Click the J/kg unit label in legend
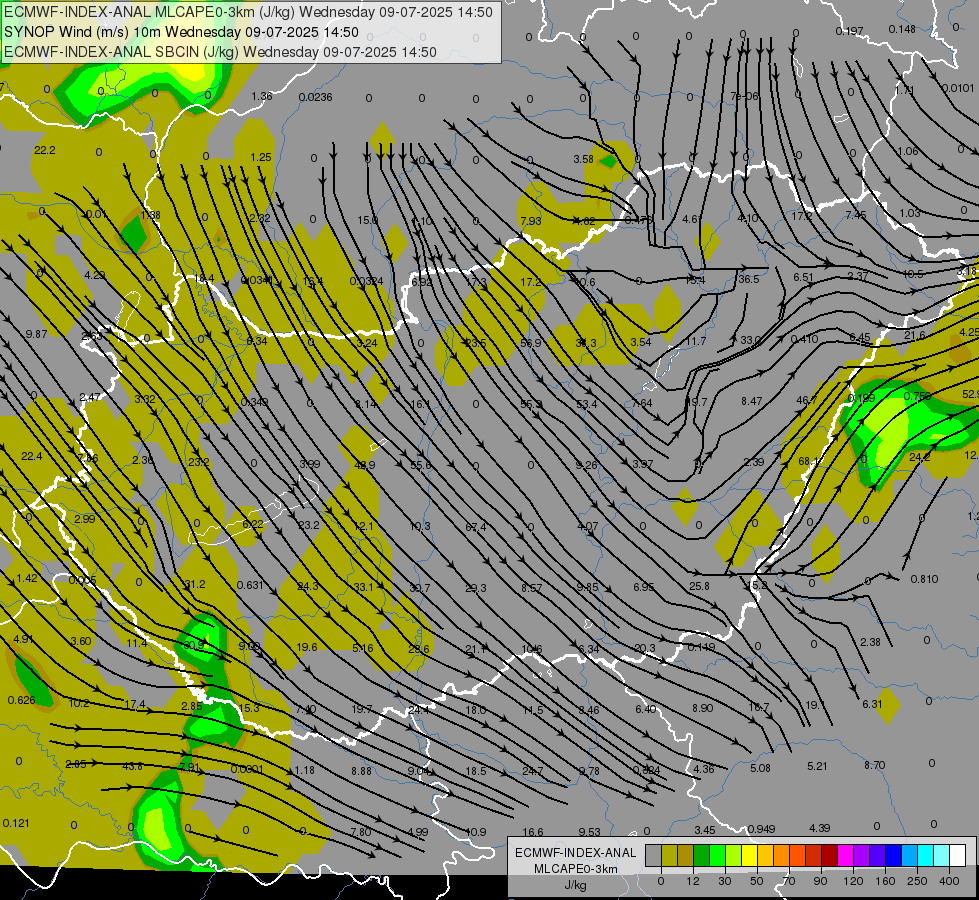The height and width of the screenshot is (900, 979). [x=576, y=885]
